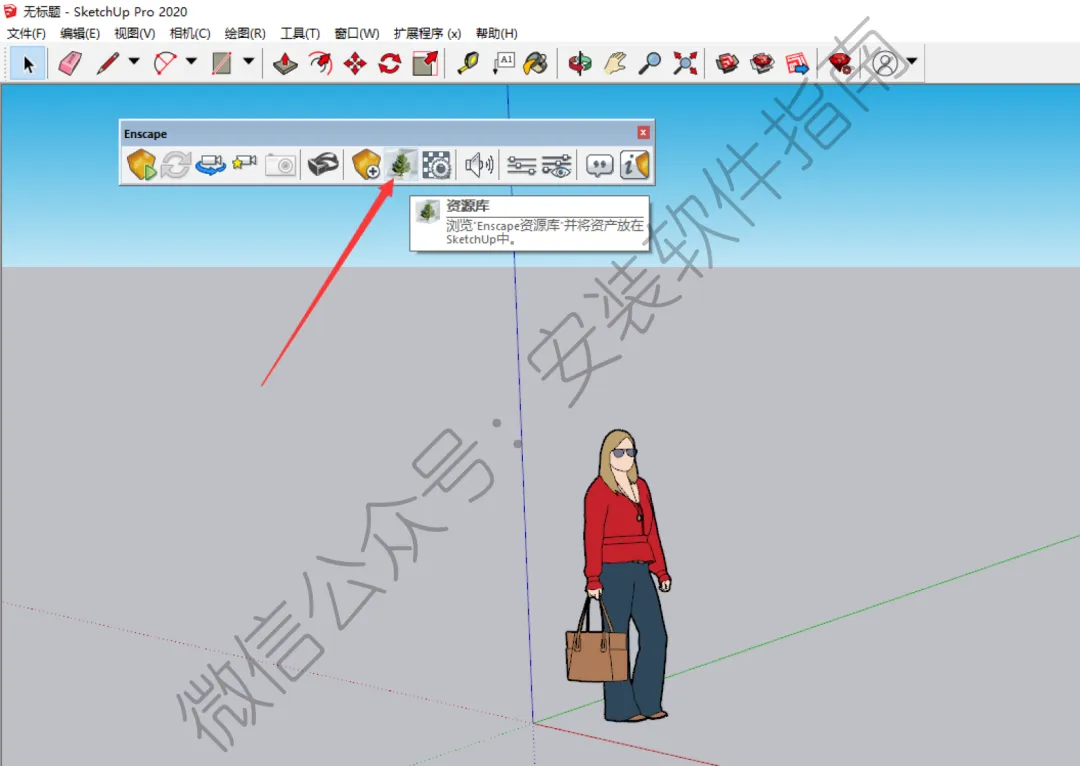Viewport: 1080px width, 766px height.
Task: Click the Enscape toolbar title bar
Action: [x=386, y=133]
